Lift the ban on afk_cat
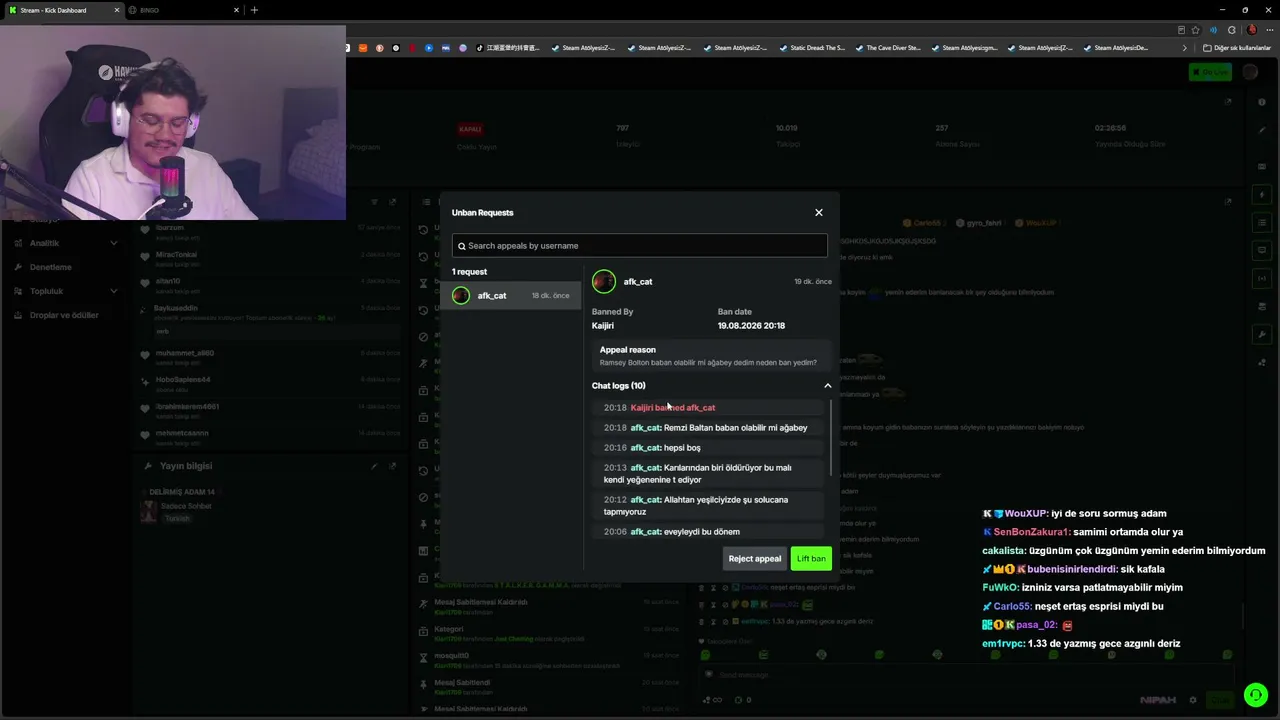Screen dimensions: 1280x720 (x=811, y=559)
